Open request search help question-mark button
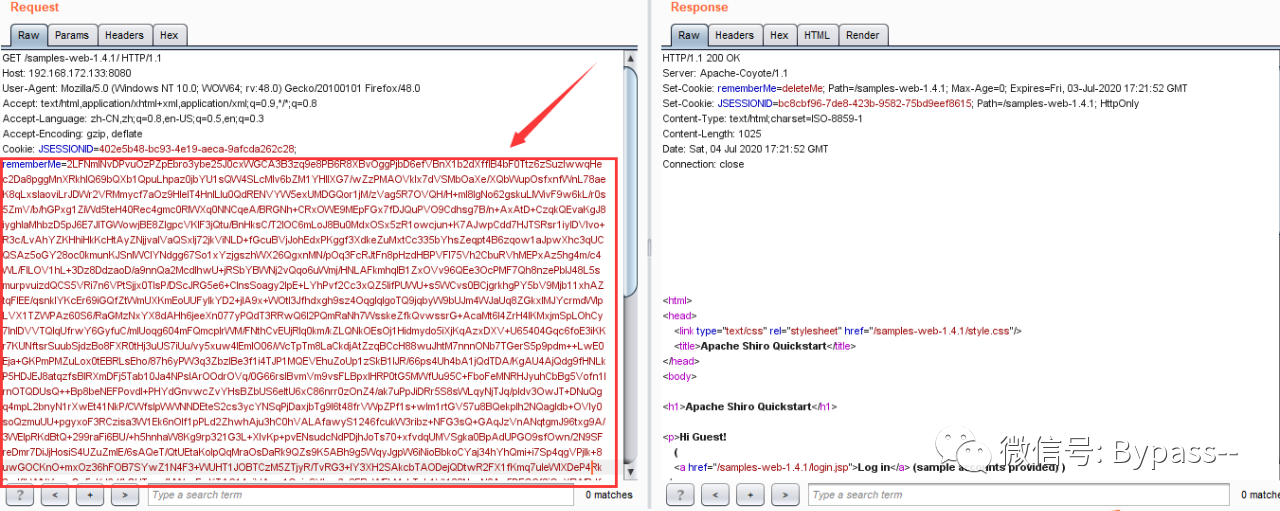Screen dimensions: 1280x511 click(x=20, y=494)
